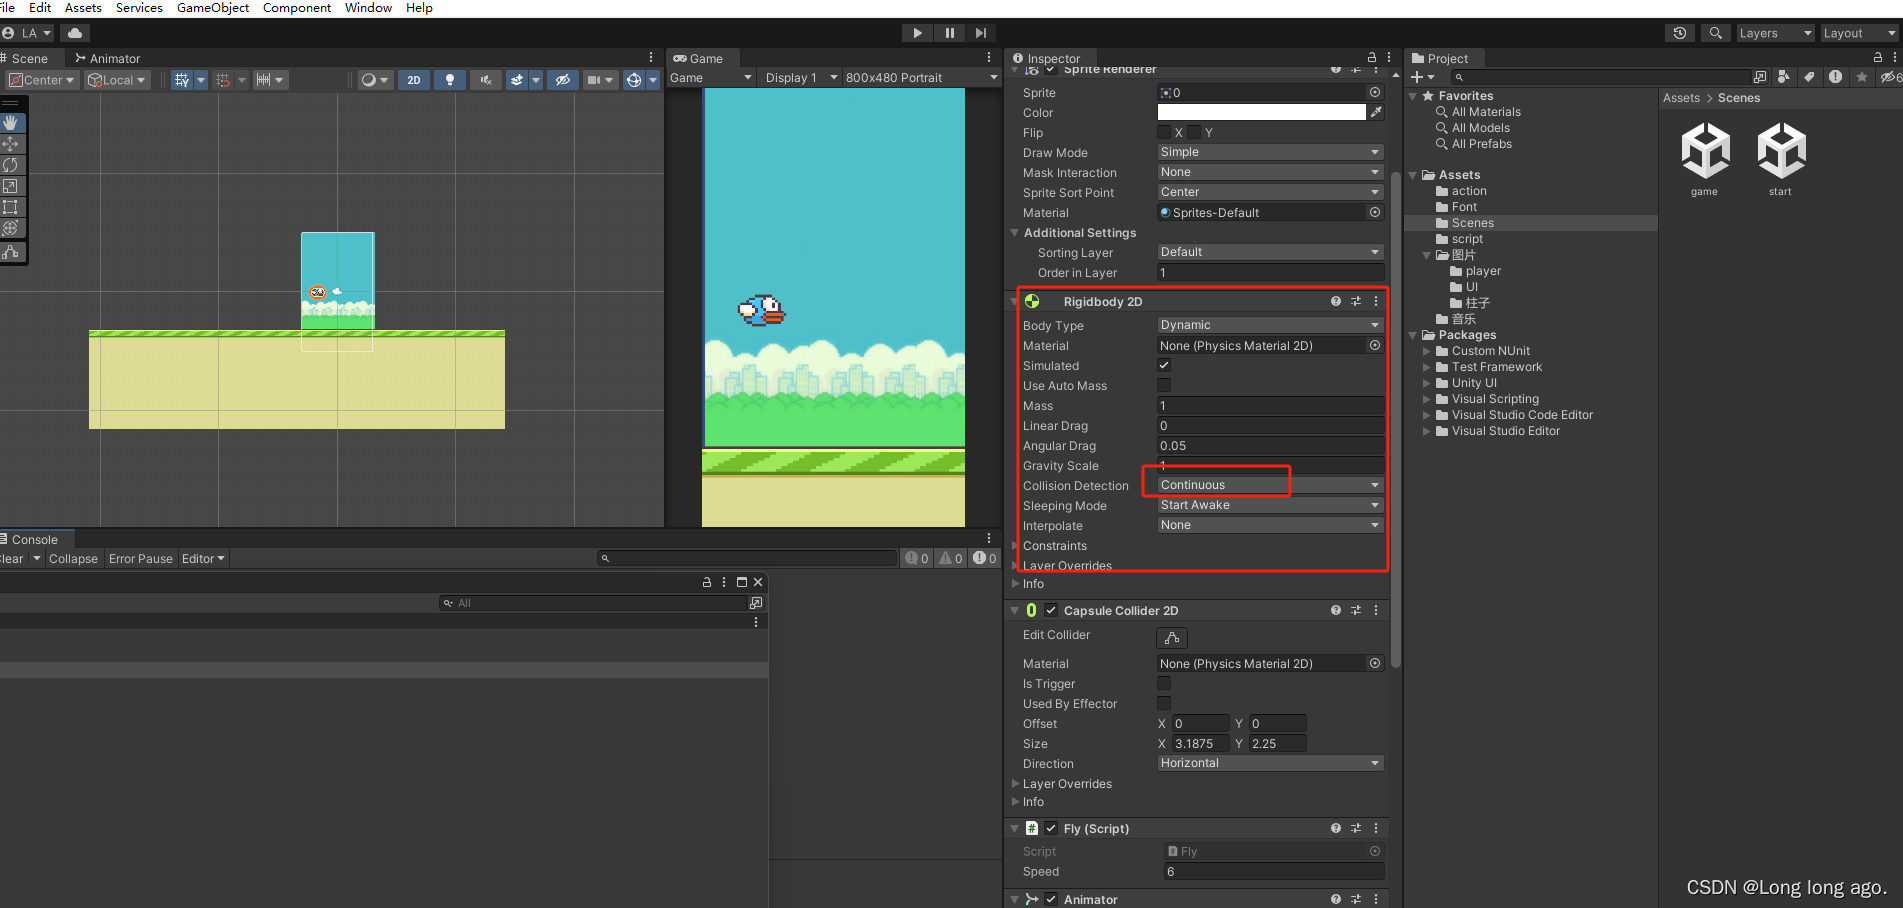The image size is (1903, 908).
Task: Open the 800x480 Portrait resolution dropdown
Action: (920, 78)
